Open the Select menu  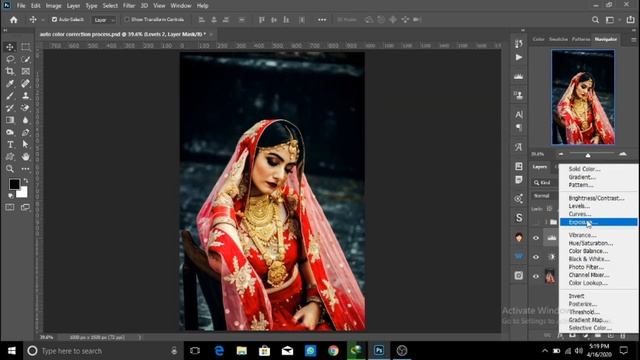pos(110,6)
